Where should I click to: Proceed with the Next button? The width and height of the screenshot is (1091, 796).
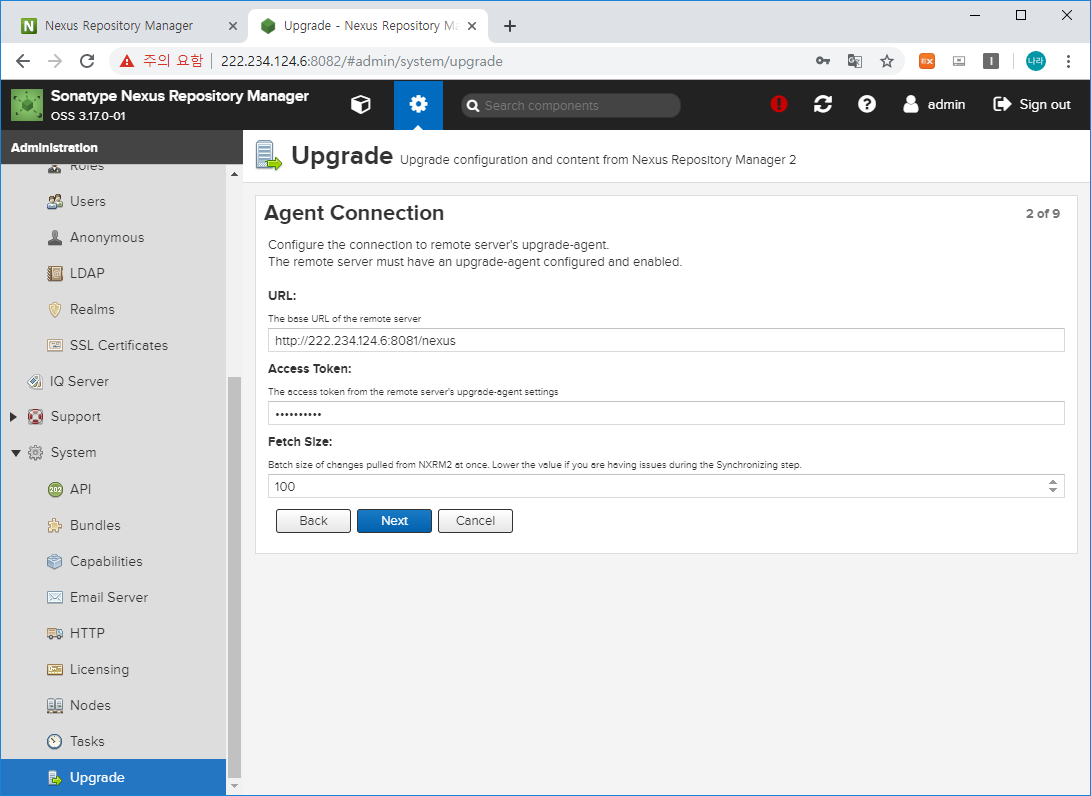pyautogui.click(x=395, y=521)
